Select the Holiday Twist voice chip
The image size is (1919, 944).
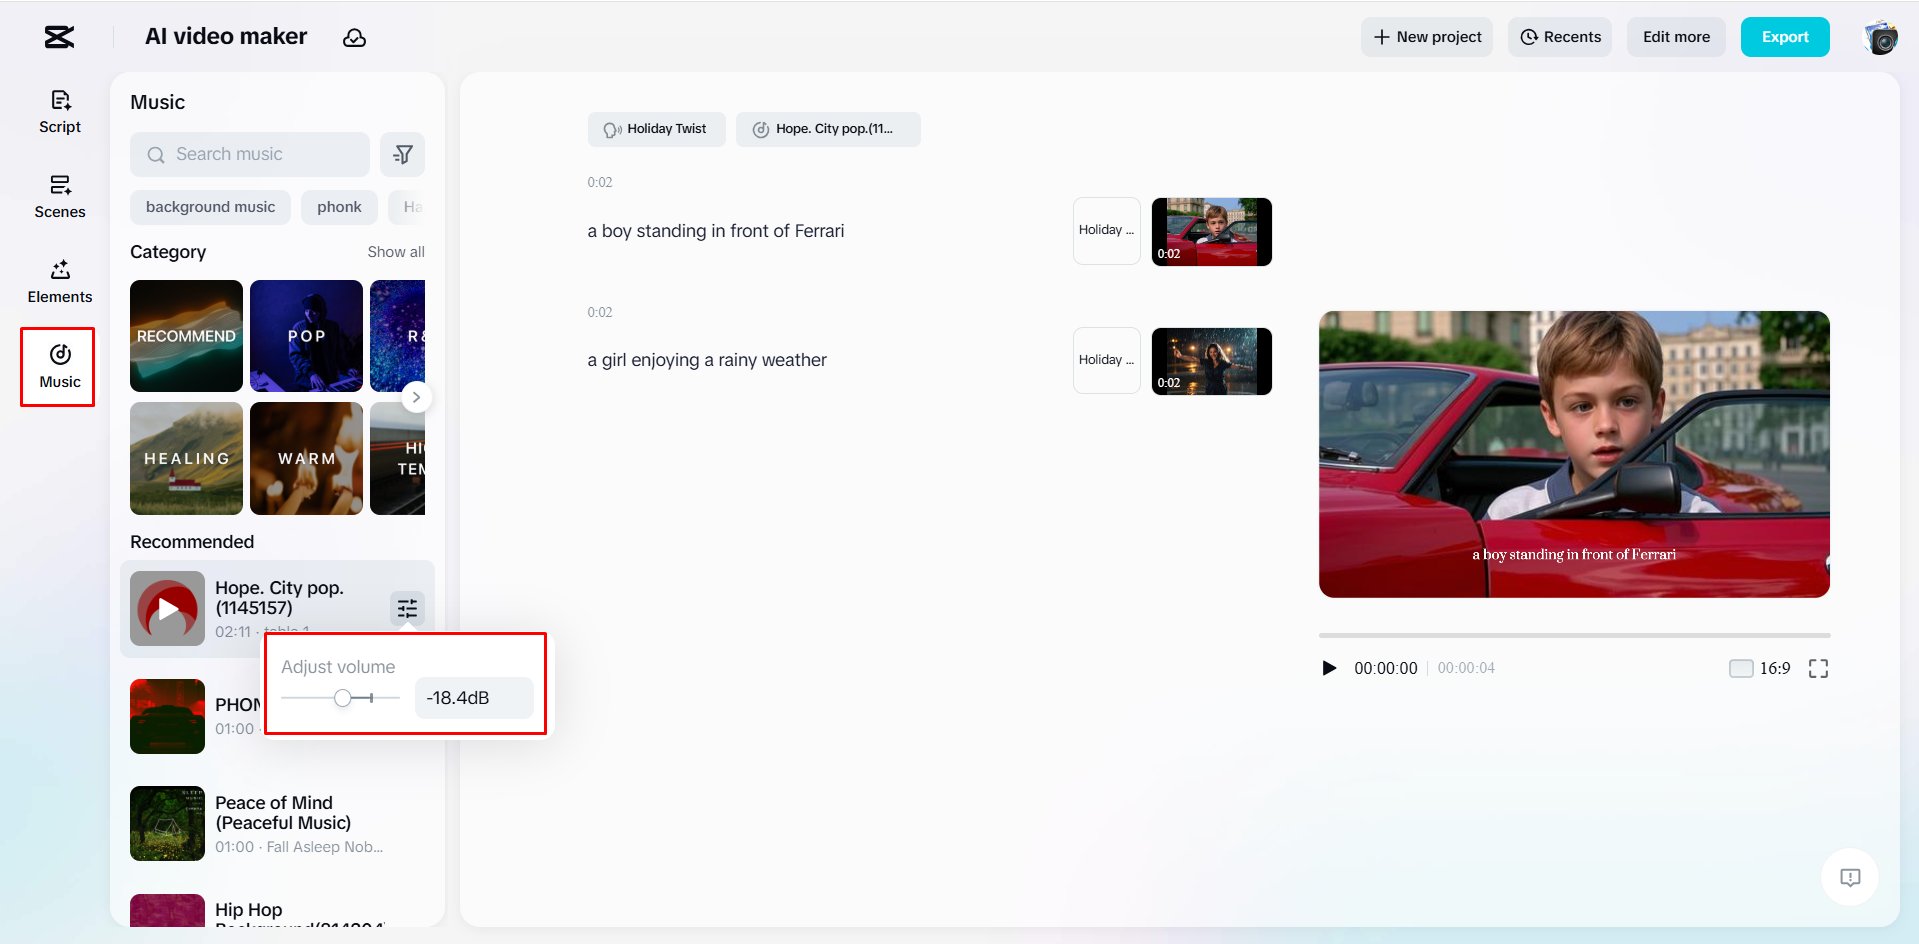[x=656, y=129]
